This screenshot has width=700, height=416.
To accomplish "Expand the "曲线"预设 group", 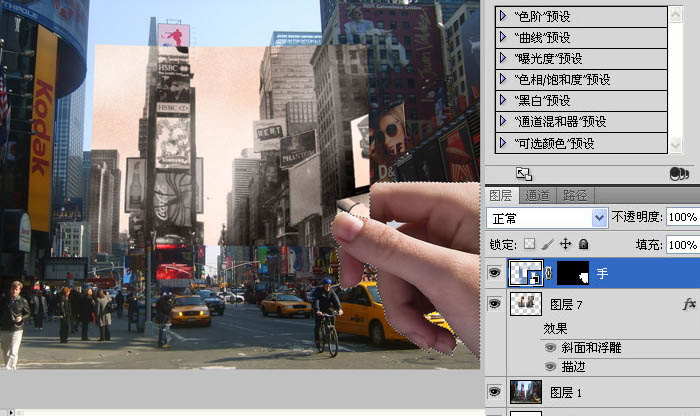I will [x=503, y=37].
